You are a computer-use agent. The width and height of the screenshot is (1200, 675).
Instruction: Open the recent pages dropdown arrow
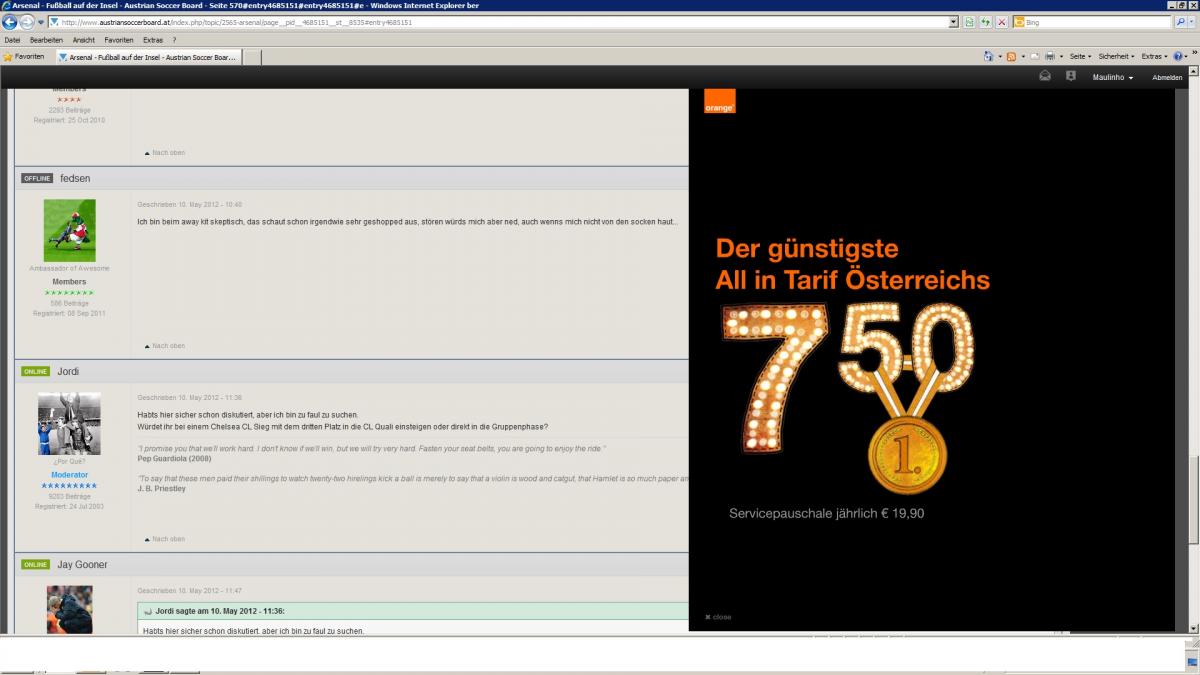[x=41, y=22]
